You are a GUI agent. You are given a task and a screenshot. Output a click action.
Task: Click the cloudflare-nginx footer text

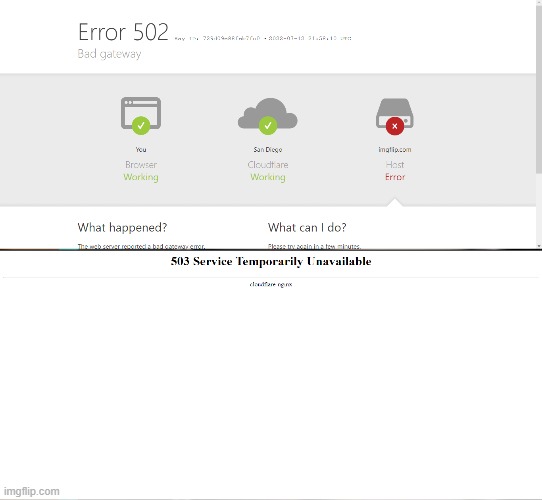pos(271,284)
